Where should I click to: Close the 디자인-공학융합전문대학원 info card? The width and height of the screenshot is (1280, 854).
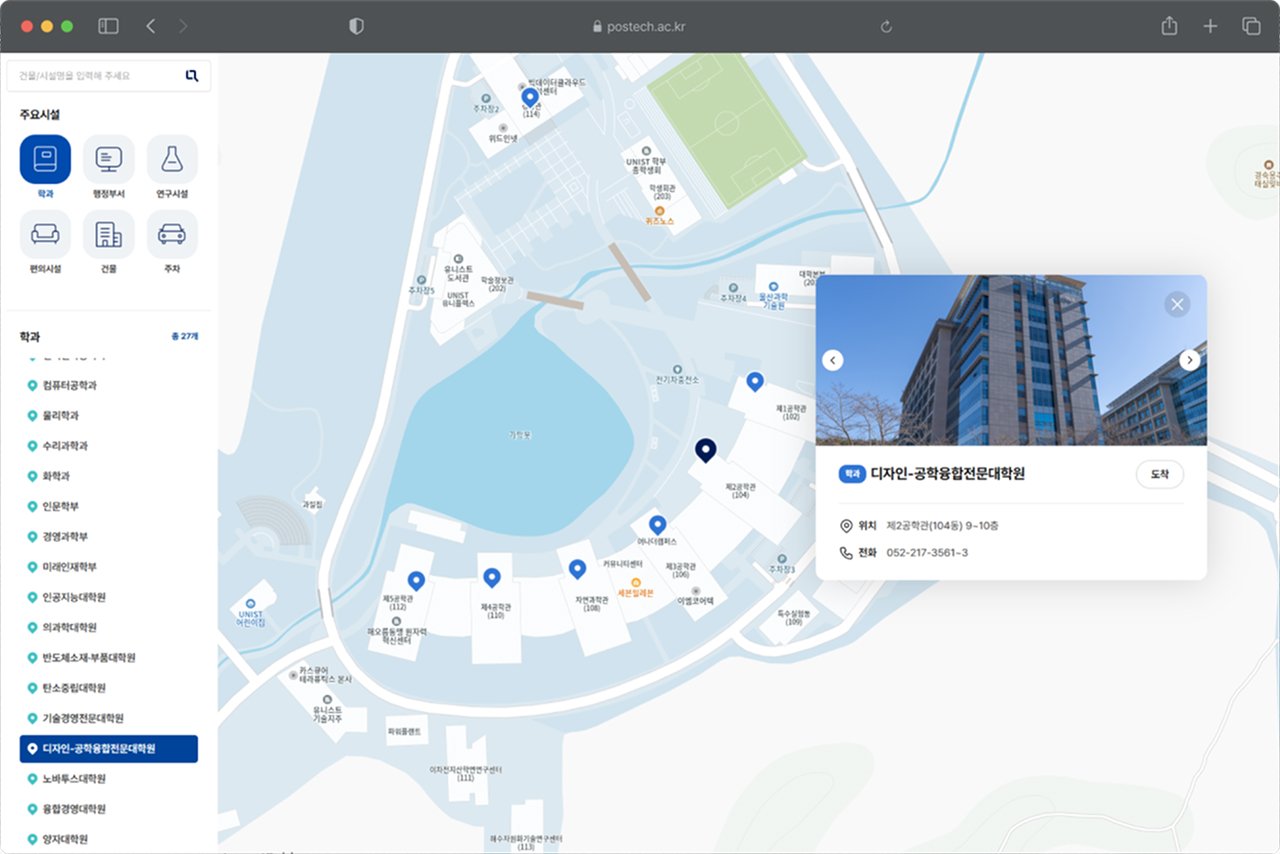(1177, 304)
